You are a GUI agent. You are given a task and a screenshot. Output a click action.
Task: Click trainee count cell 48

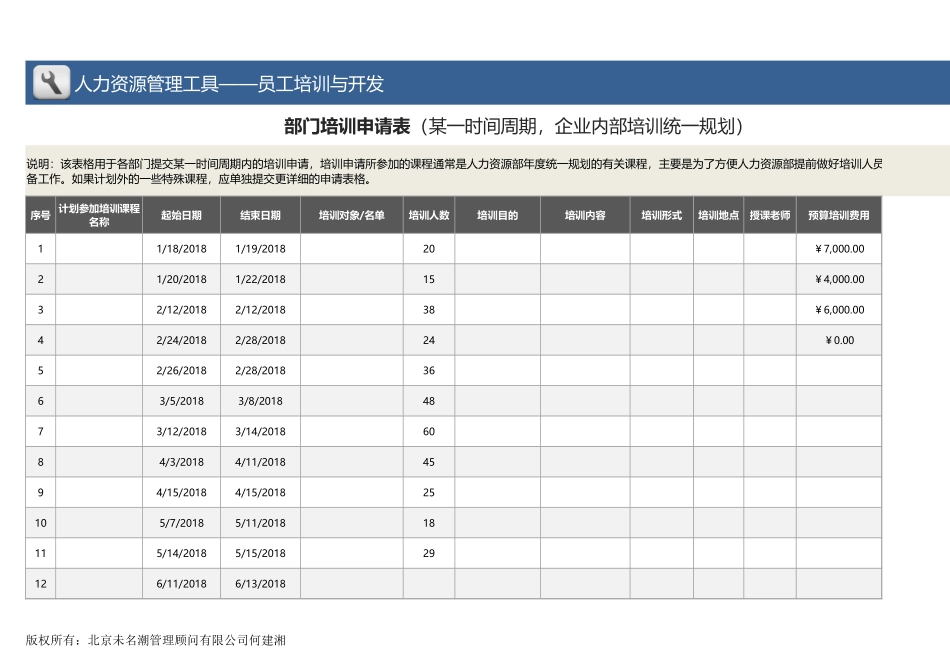(x=429, y=401)
